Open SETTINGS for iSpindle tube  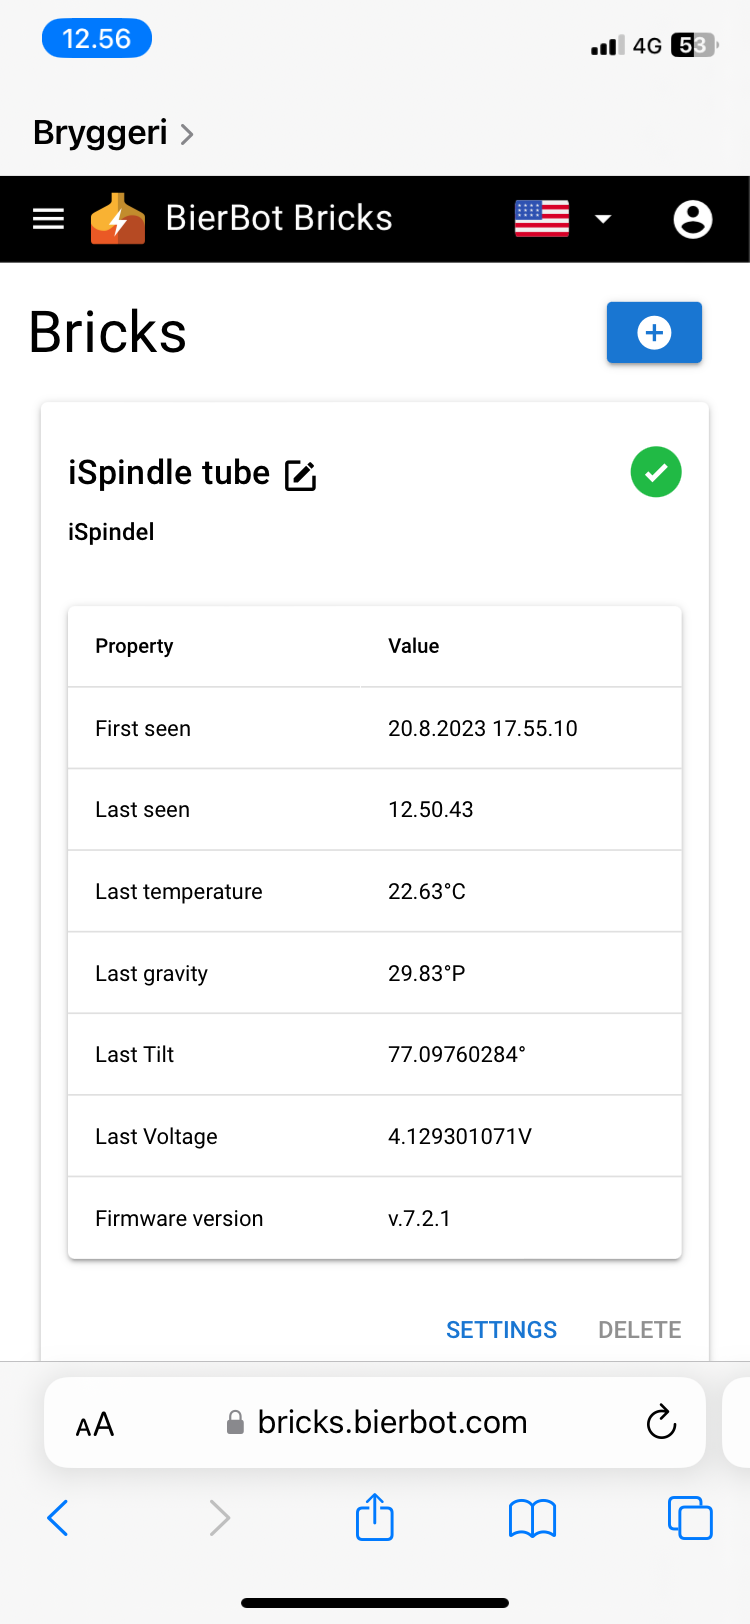tap(501, 1330)
